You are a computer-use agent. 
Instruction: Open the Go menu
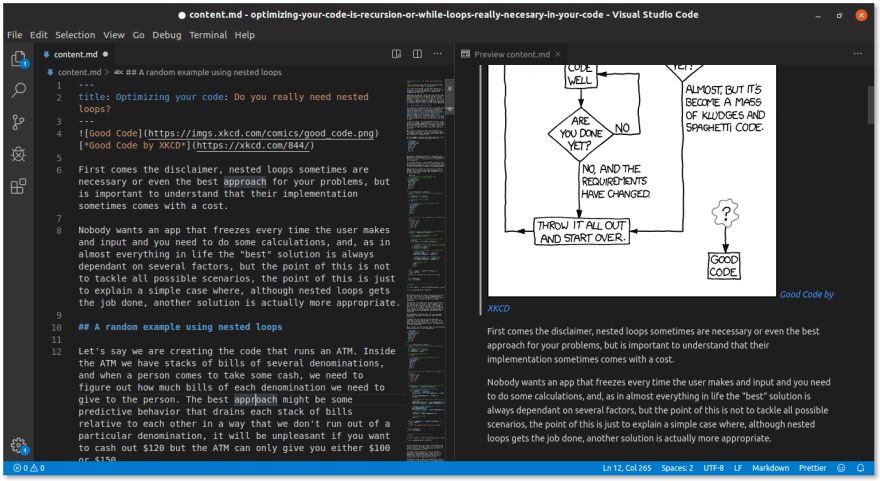pos(139,35)
